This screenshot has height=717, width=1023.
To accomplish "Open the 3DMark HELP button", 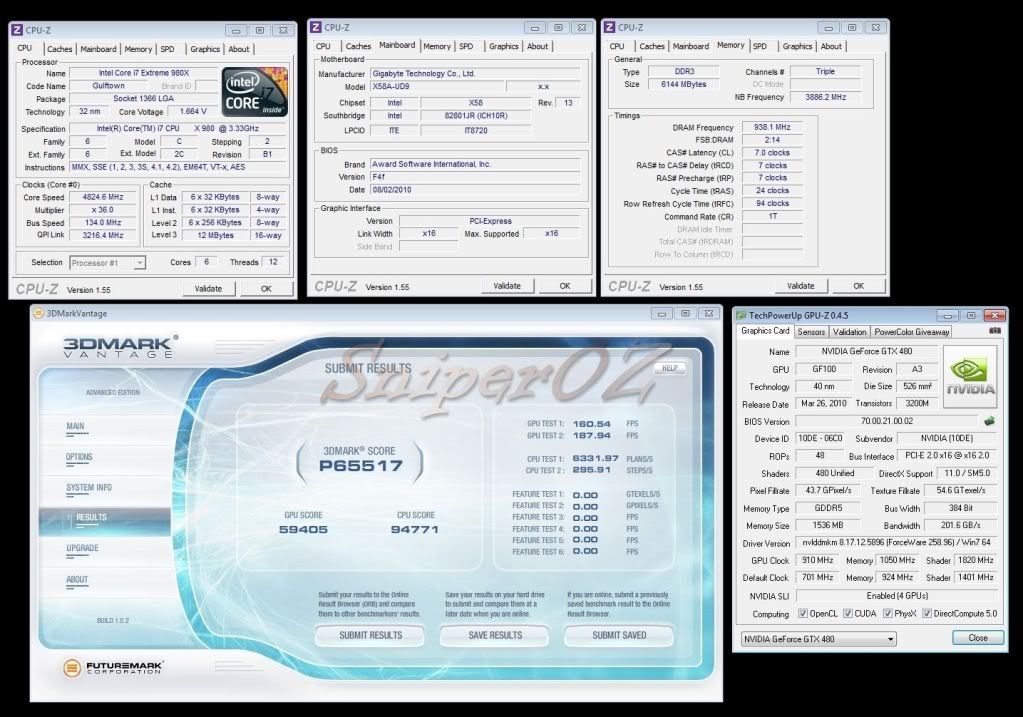I will pyautogui.click(x=670, y=368).
